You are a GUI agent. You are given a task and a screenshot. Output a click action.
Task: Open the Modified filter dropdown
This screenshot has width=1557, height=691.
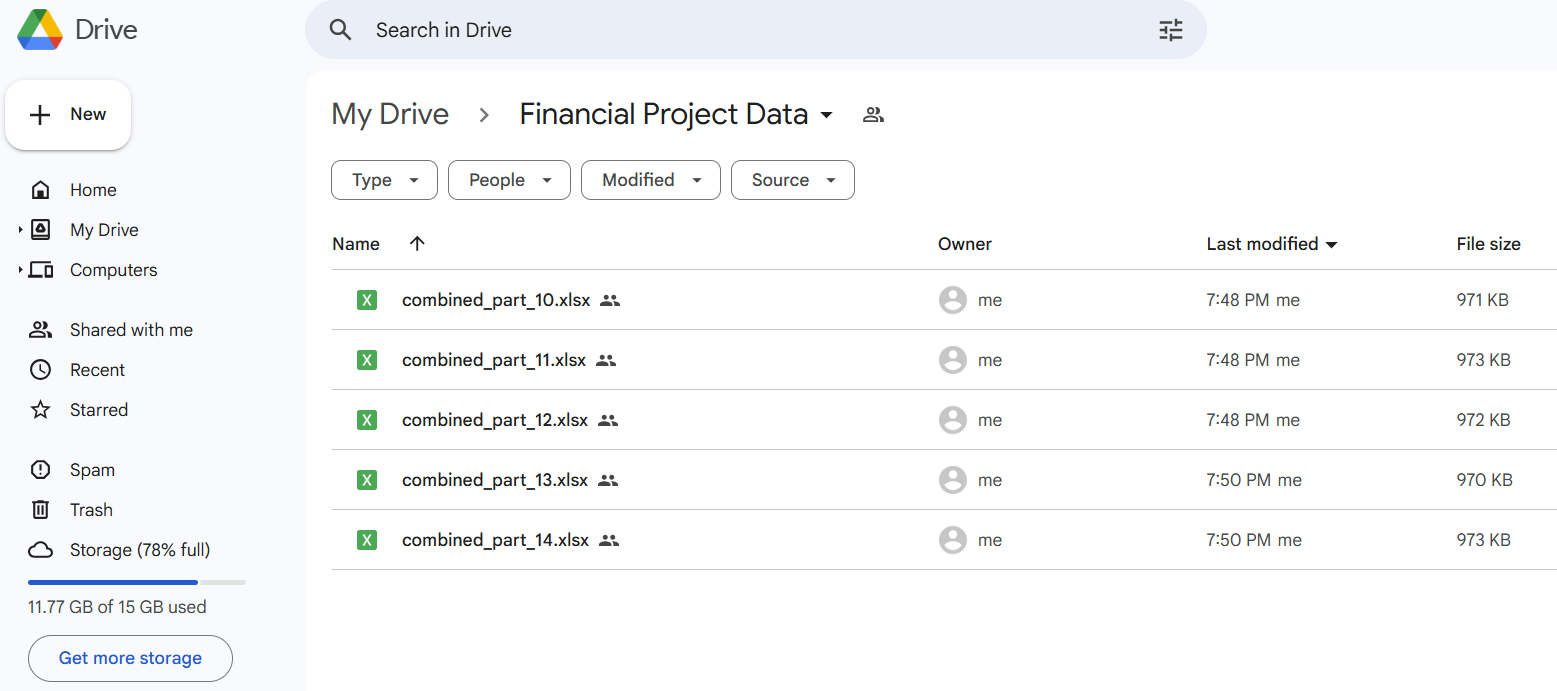(x=650, y=180)
